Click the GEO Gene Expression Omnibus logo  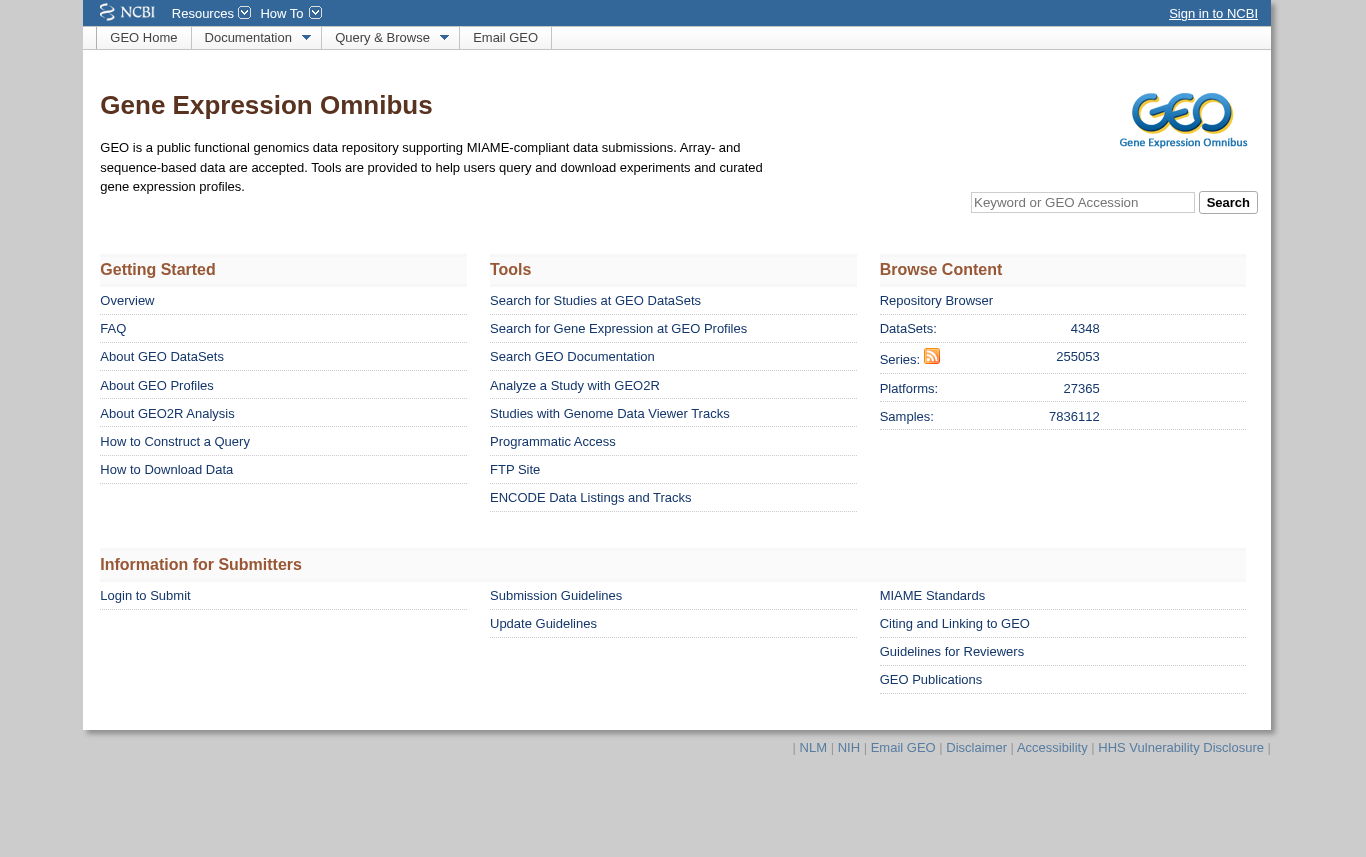[1183, 120]
